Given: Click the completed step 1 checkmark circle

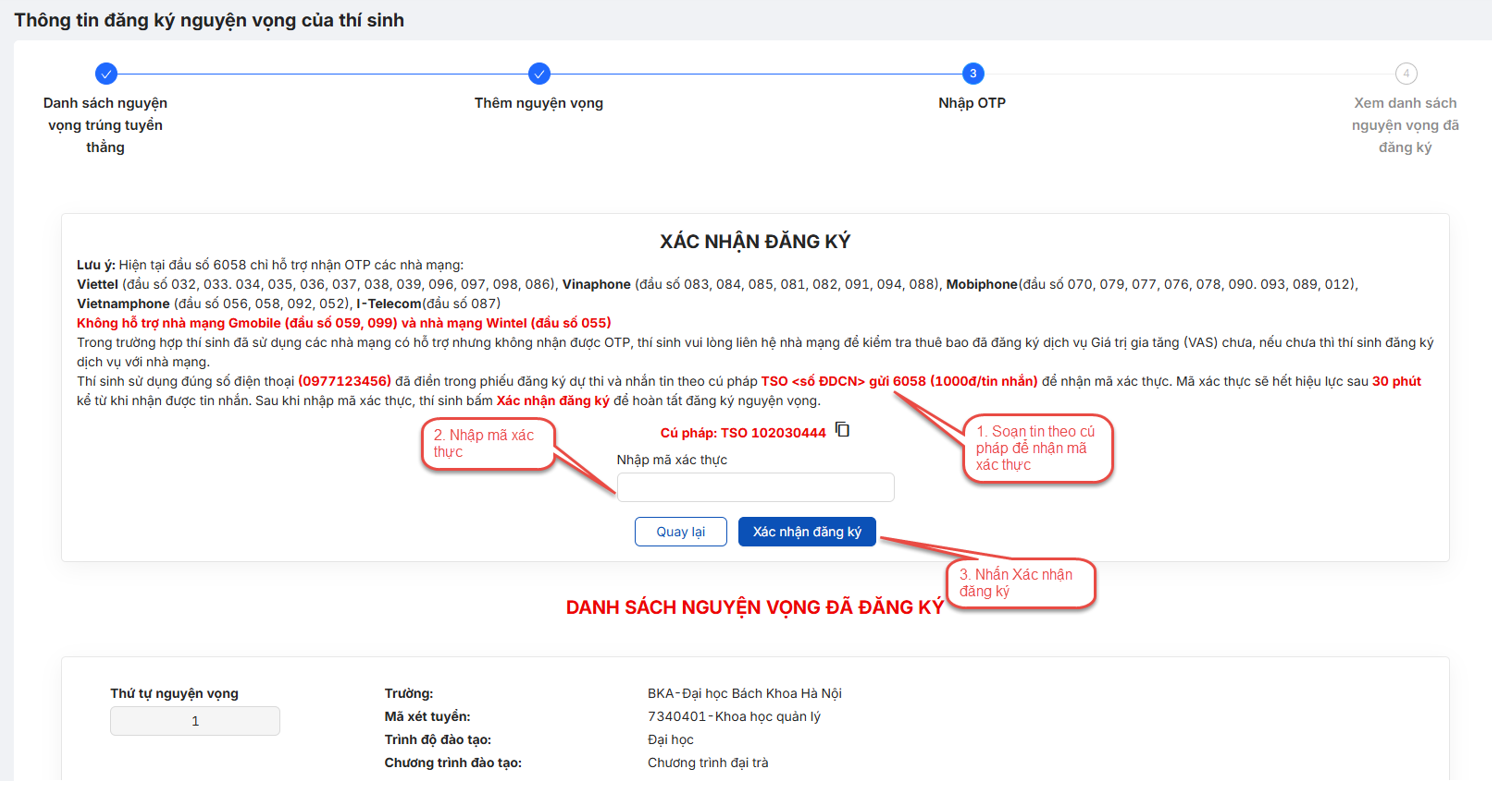Looking at the screenshot, I should coord(106,73).
